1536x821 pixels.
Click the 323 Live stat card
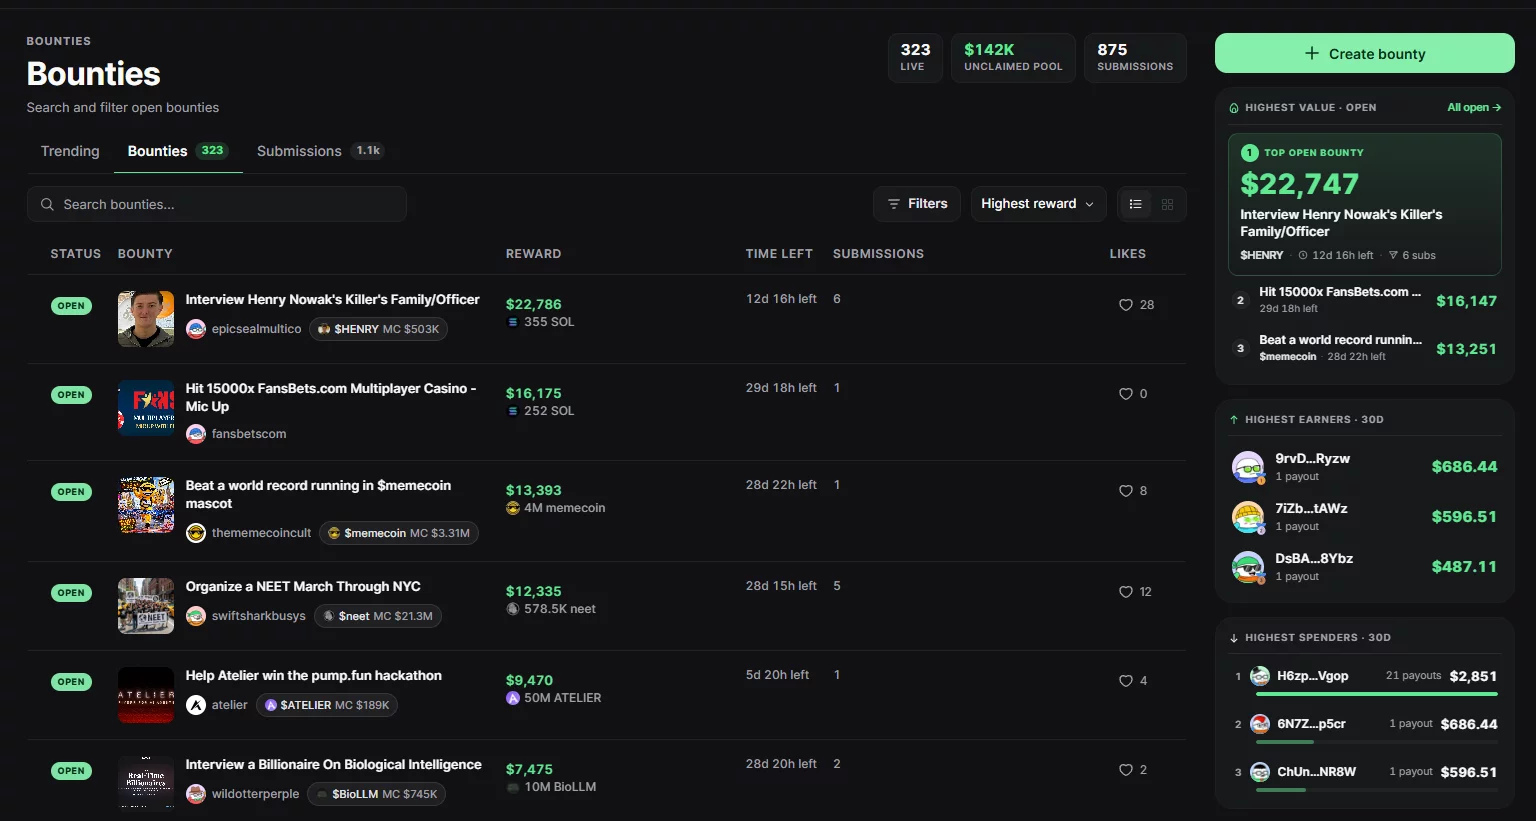pyautogui.click(x=915, y=58)
